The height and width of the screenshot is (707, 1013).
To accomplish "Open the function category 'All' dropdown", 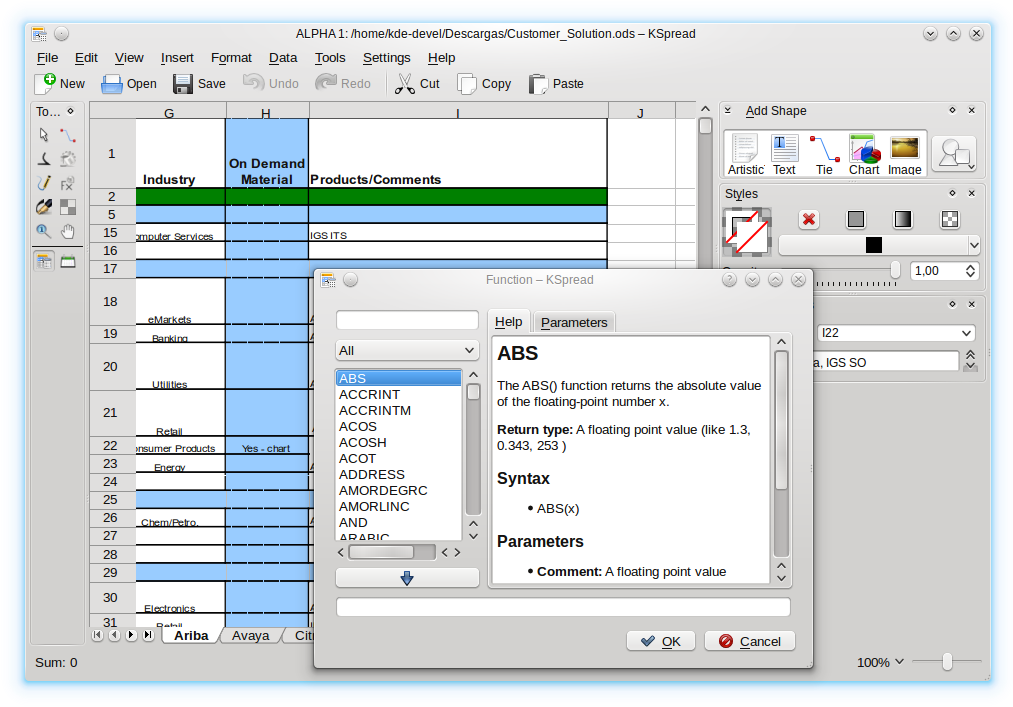I will coord(407,350).
